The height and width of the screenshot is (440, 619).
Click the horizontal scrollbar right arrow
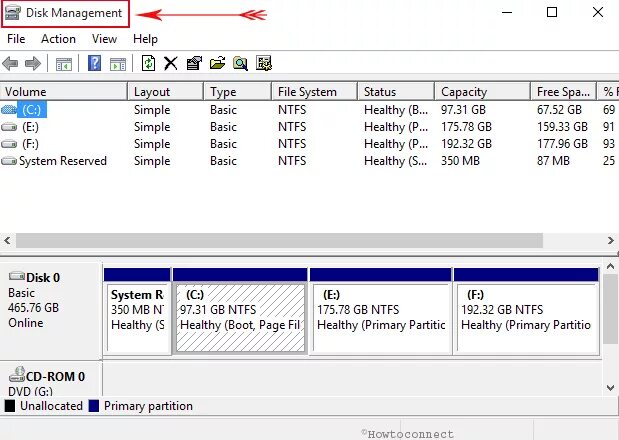pyautogui.click(x=611, y=240)
